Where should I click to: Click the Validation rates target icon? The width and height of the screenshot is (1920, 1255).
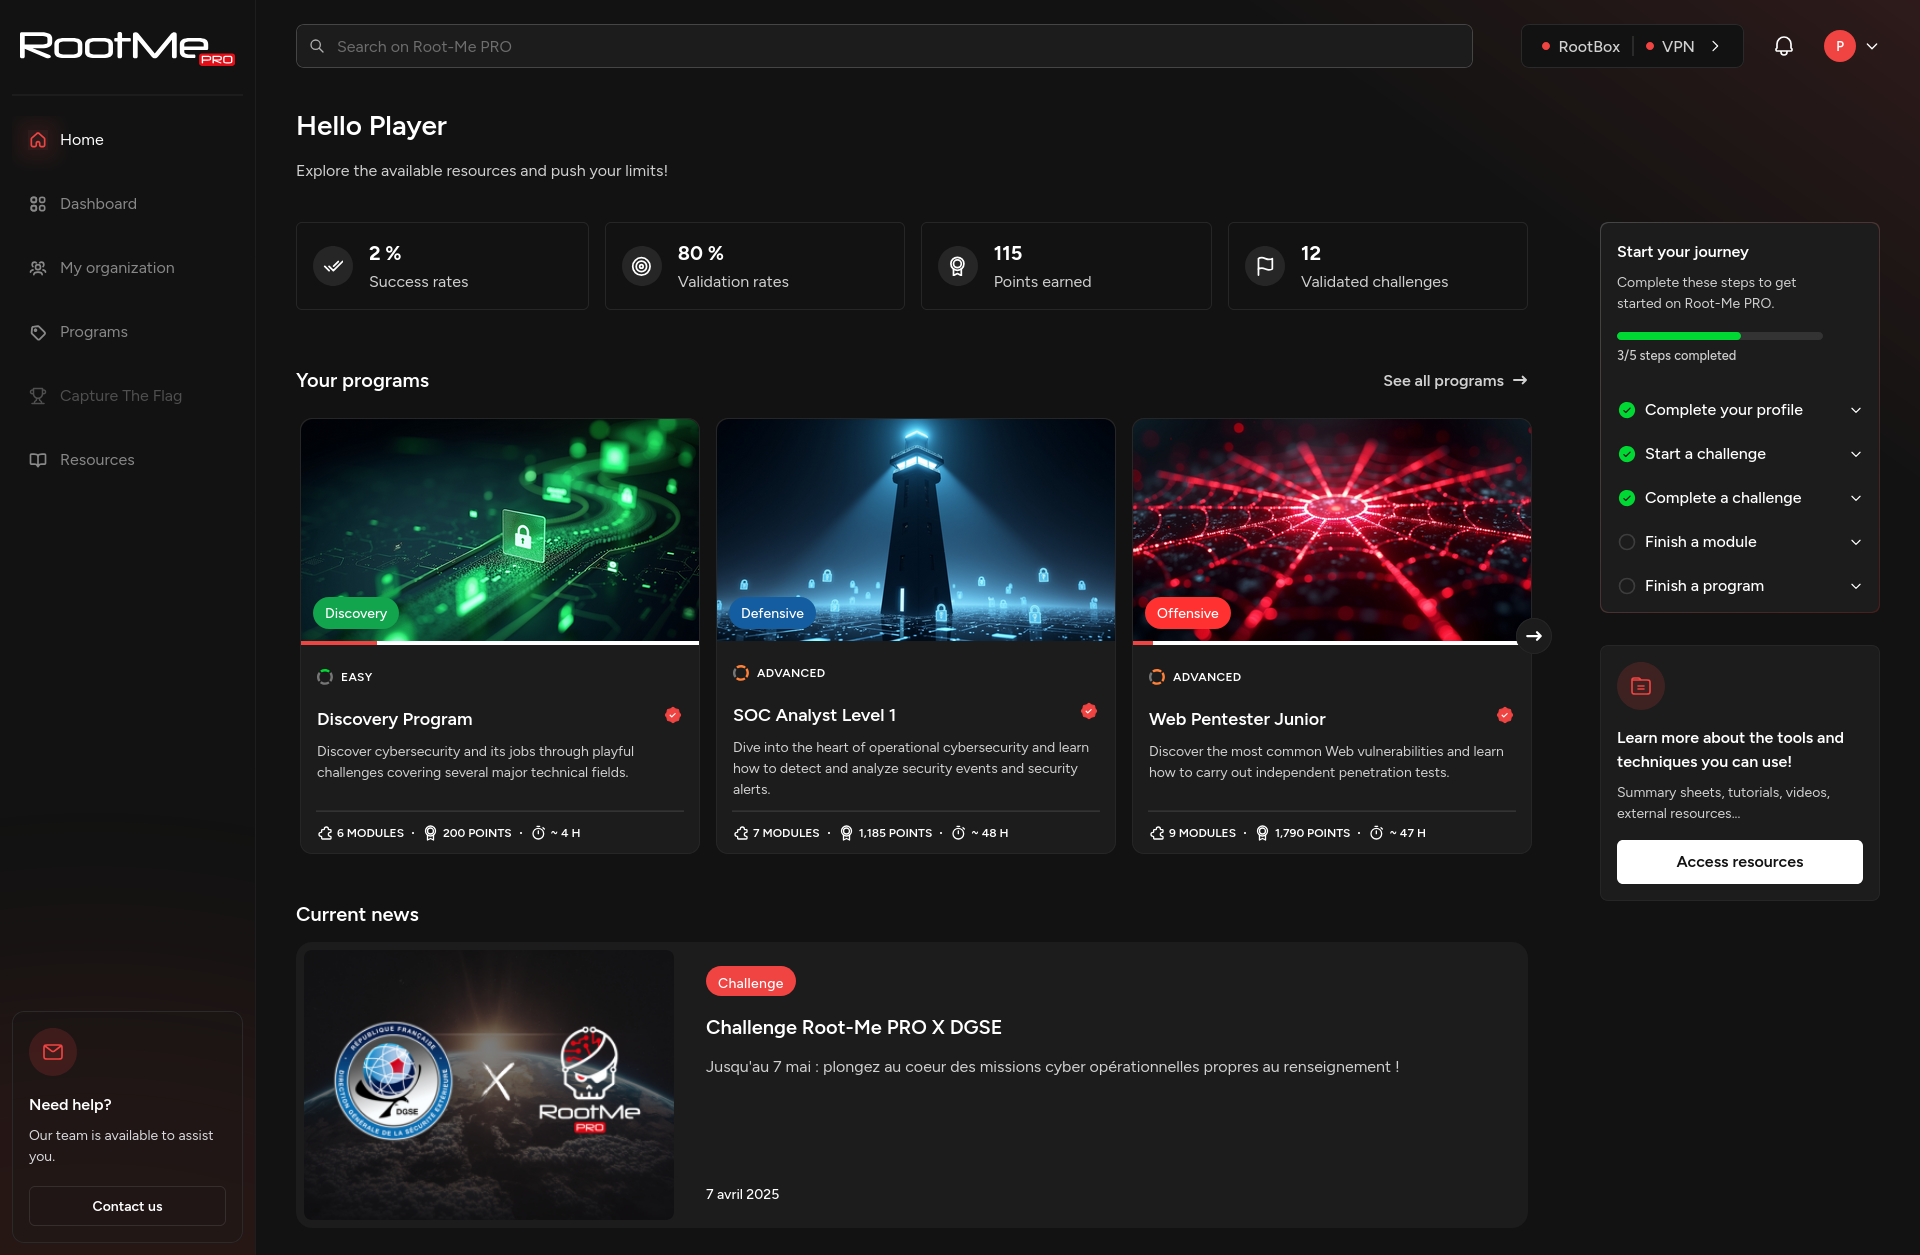pos(642,266)
